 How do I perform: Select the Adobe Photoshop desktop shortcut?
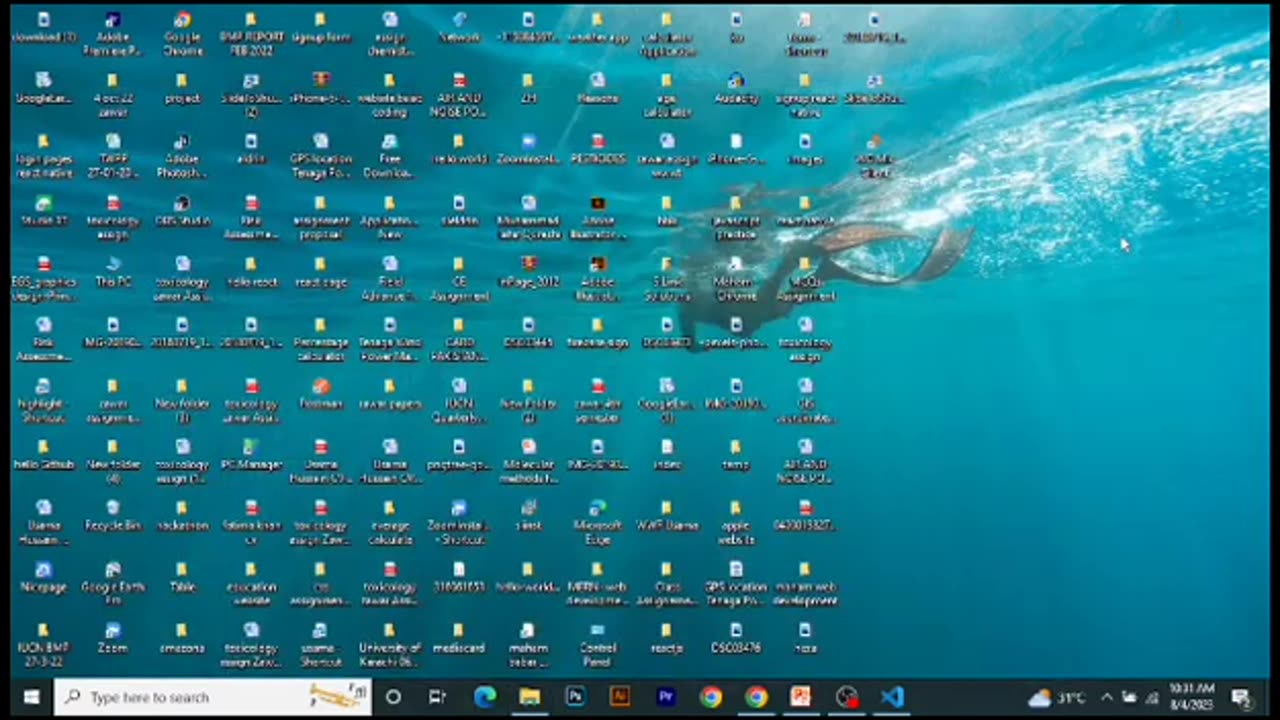182,156
